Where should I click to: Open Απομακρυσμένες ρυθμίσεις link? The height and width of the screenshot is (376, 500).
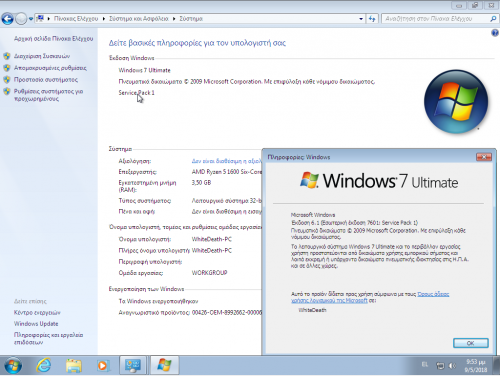point(50,68)
